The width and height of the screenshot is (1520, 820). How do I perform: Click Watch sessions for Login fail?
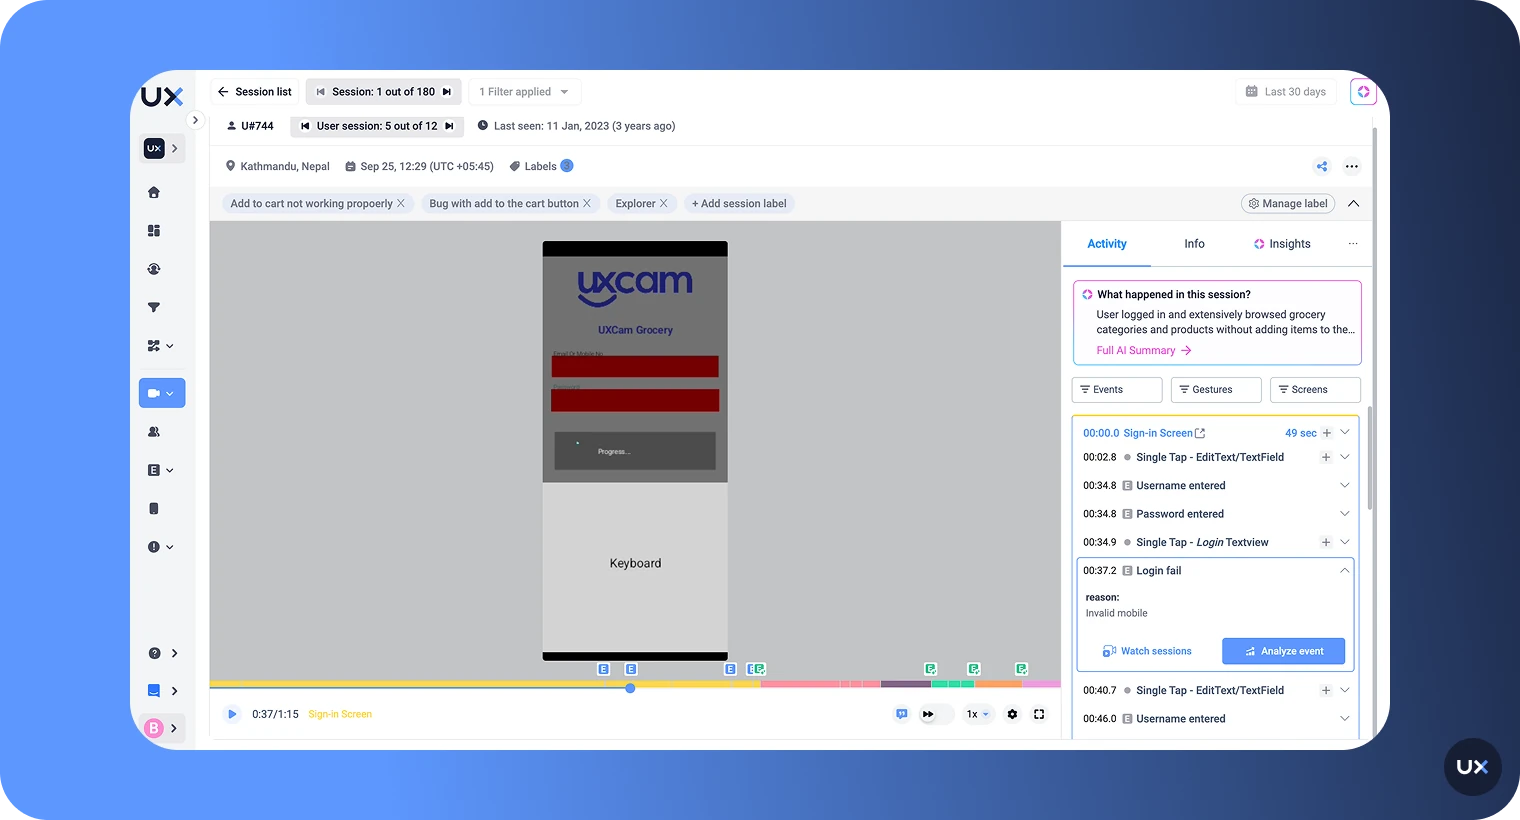pyautogui.click(x=1147, y=651)
